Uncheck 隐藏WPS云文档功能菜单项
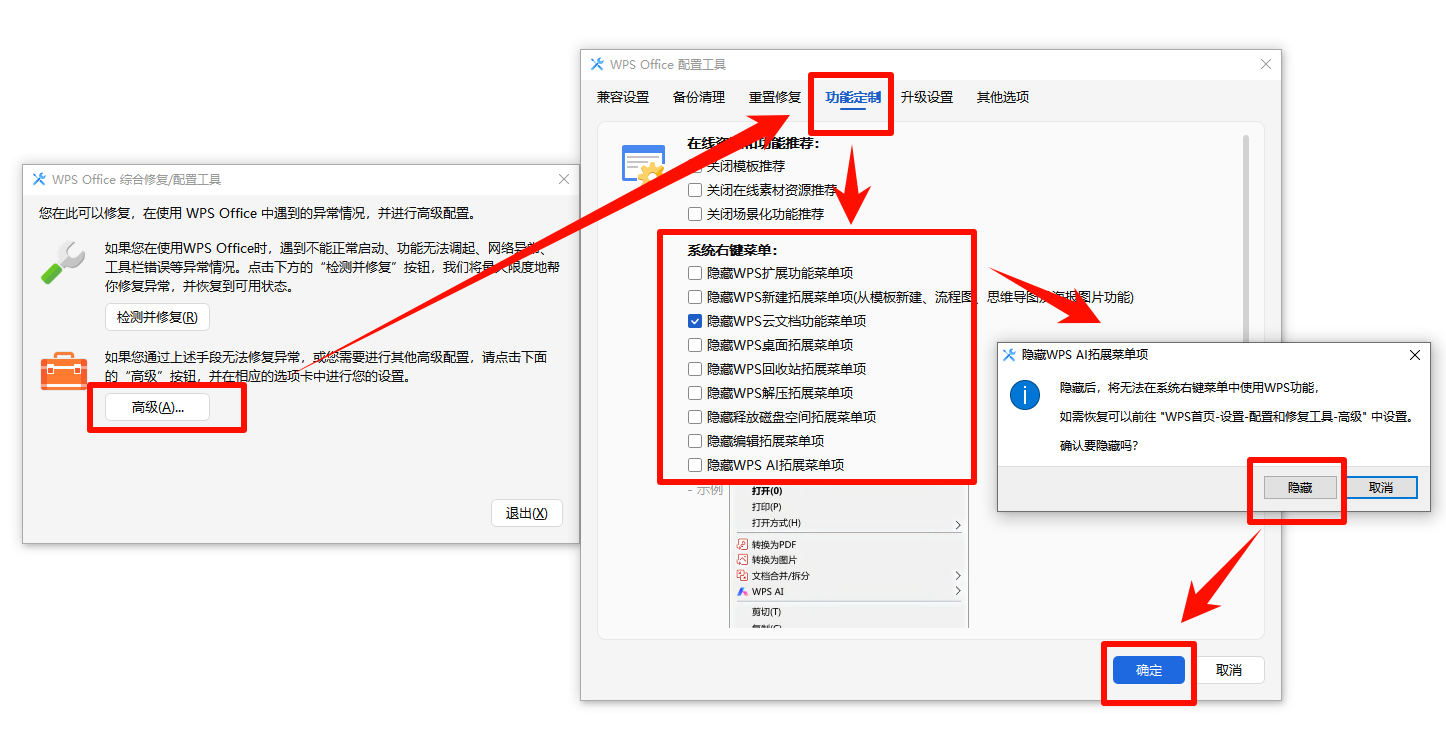 (x=695, y=321)
